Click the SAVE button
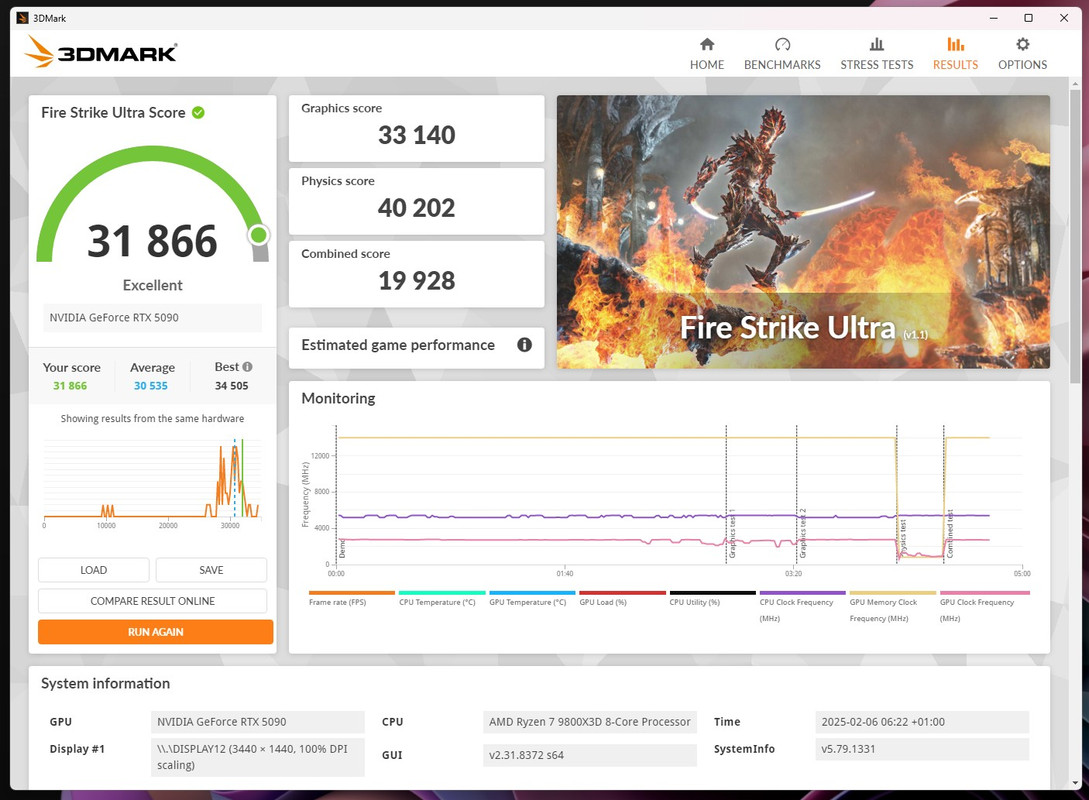 (x=211, y=570)
